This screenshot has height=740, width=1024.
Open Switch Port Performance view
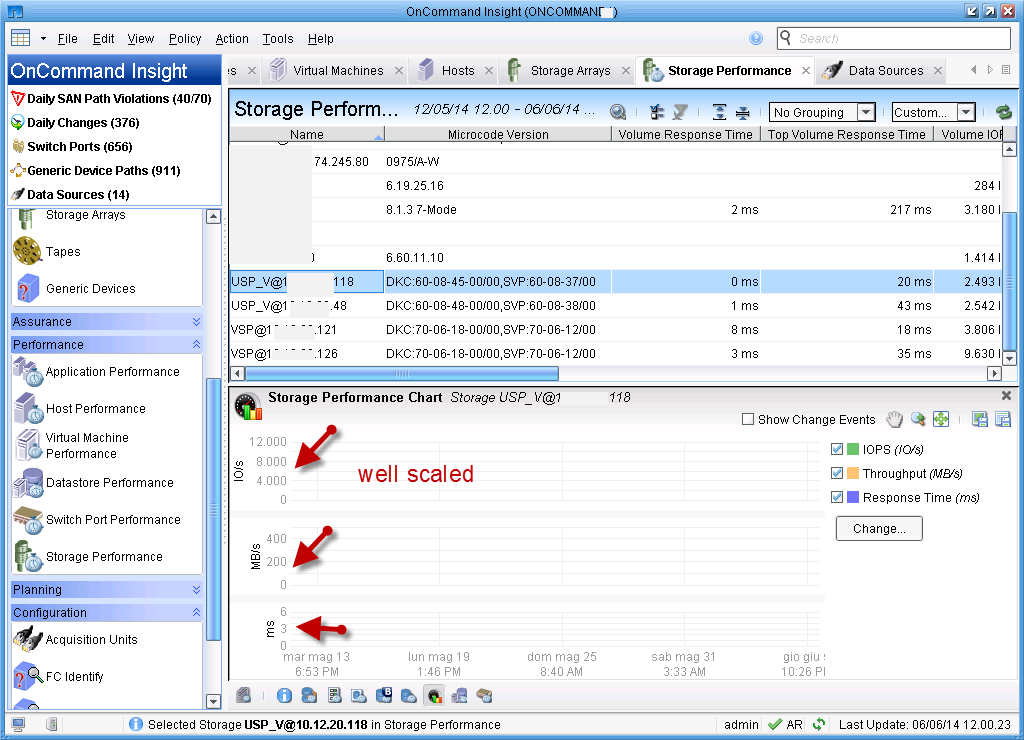tap(113, 520)
